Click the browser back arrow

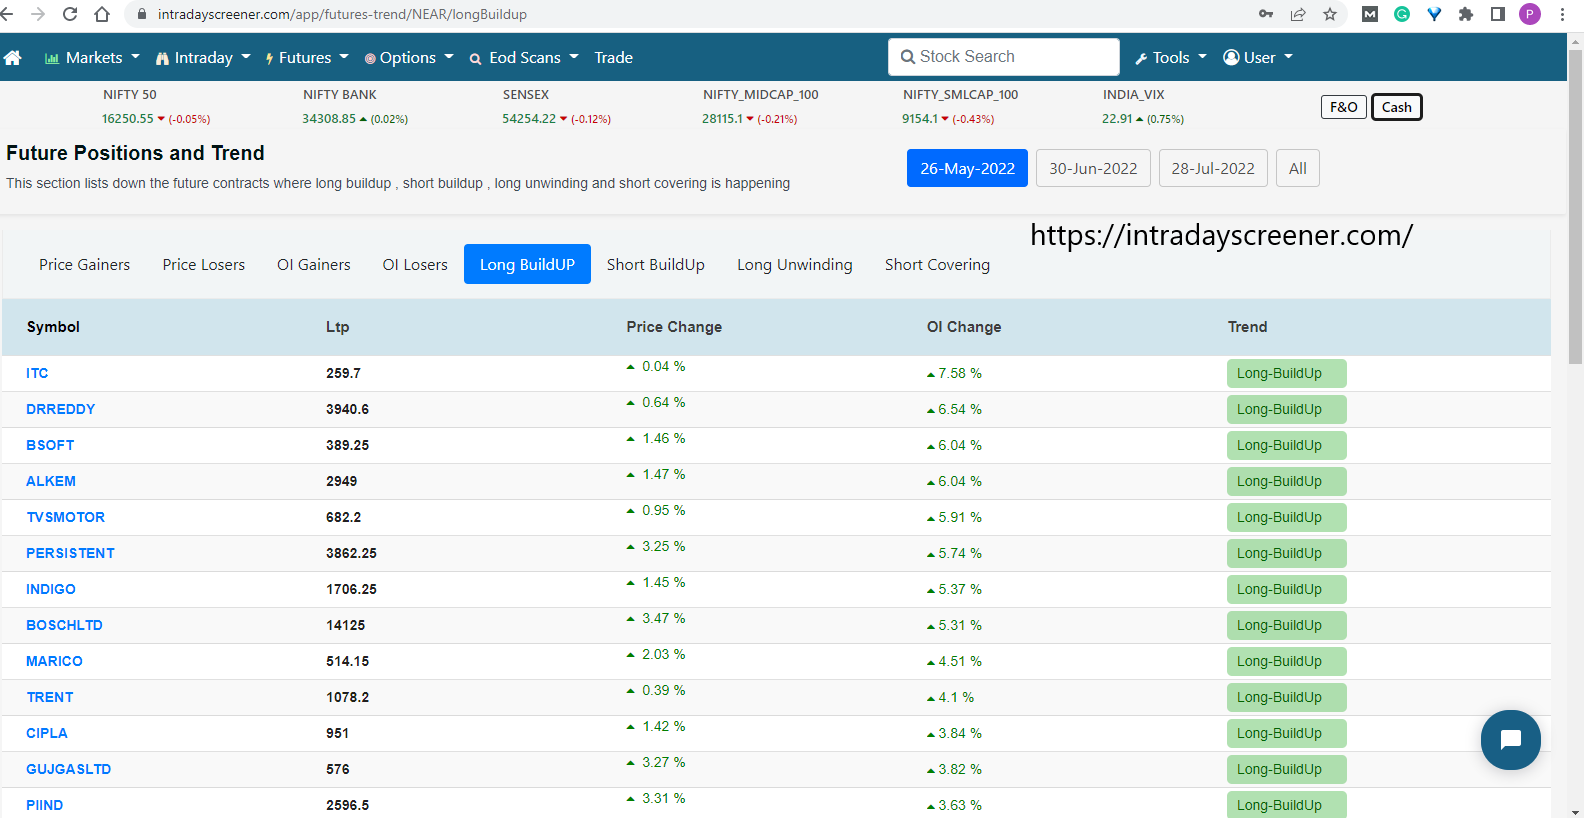[7, 14]
